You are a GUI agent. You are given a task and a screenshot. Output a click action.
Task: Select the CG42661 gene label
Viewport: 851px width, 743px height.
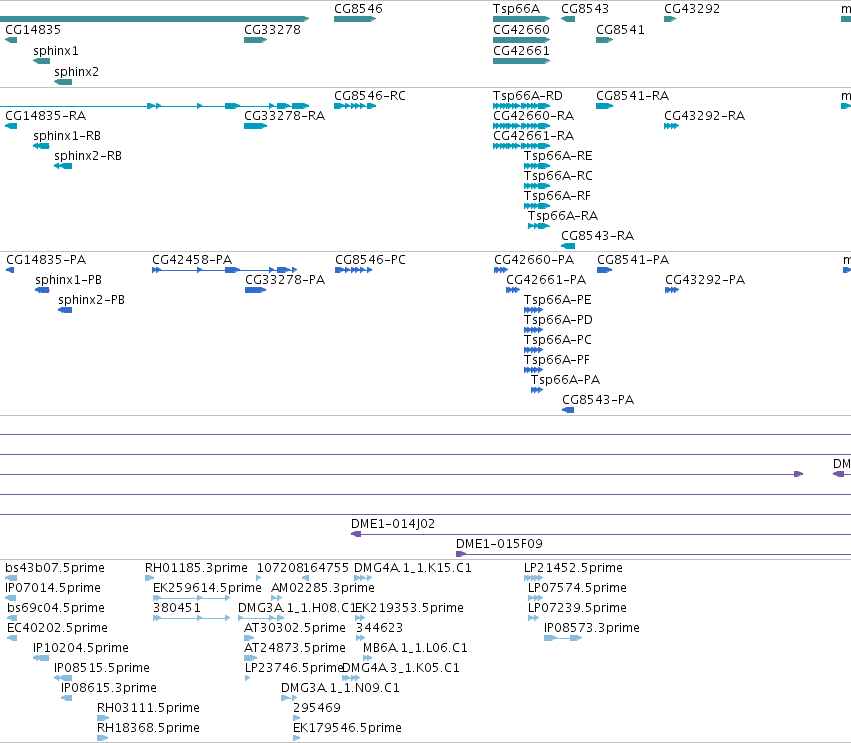[x=521, y=51]
